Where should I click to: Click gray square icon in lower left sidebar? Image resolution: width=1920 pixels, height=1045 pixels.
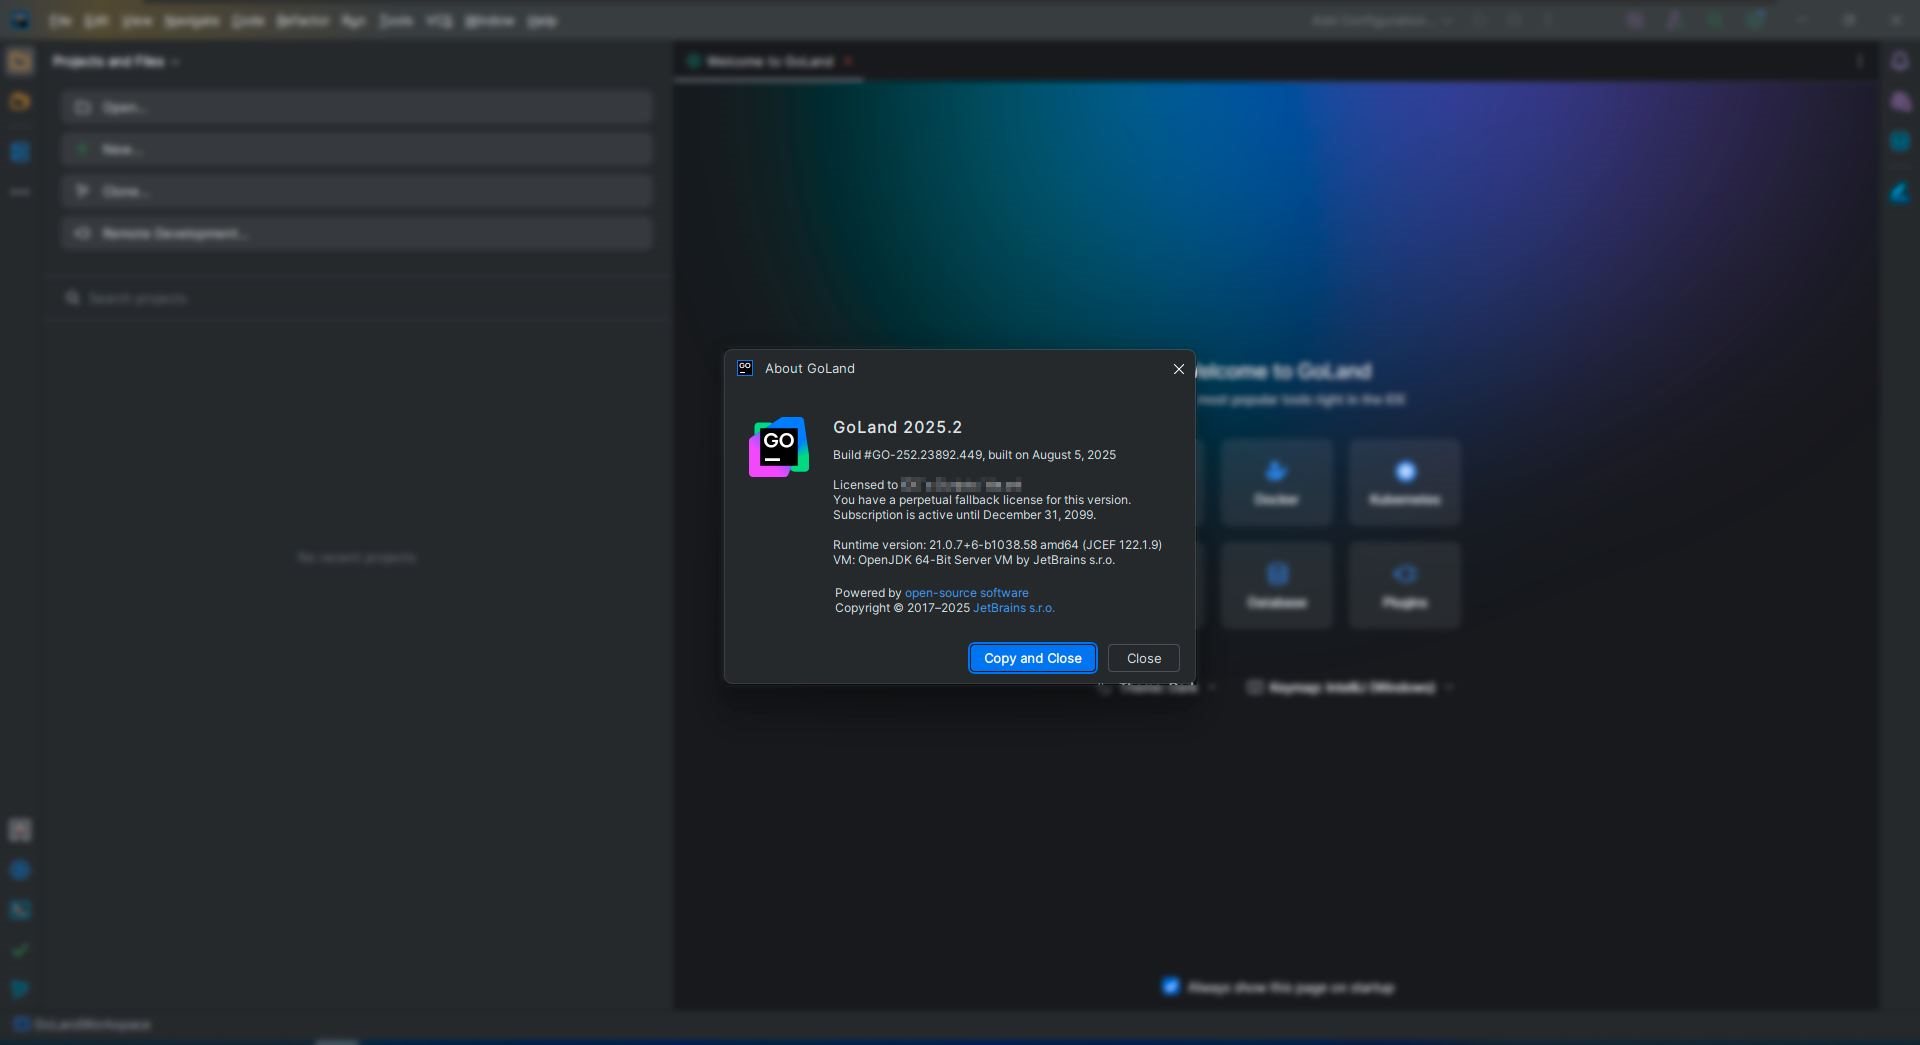(20, 830)
